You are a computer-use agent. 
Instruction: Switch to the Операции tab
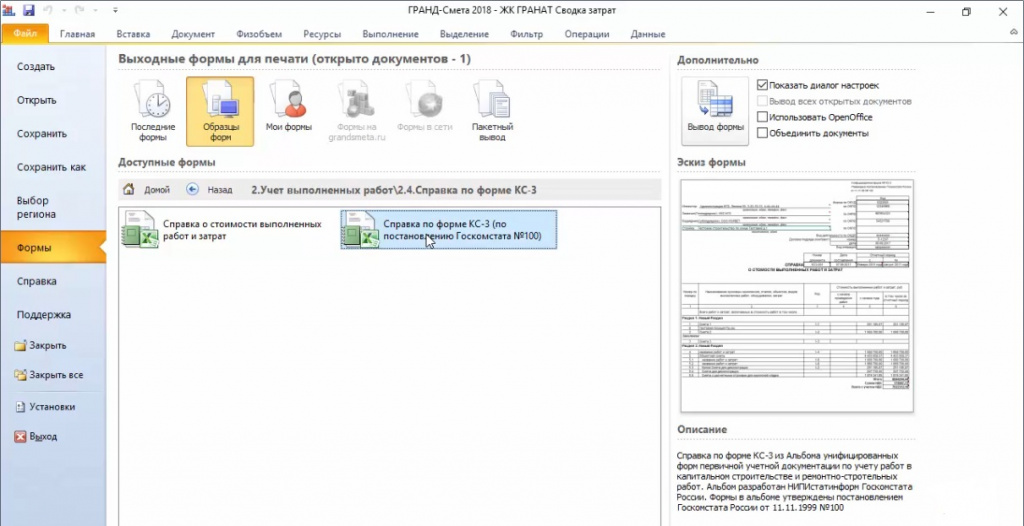tap(586, 34)
